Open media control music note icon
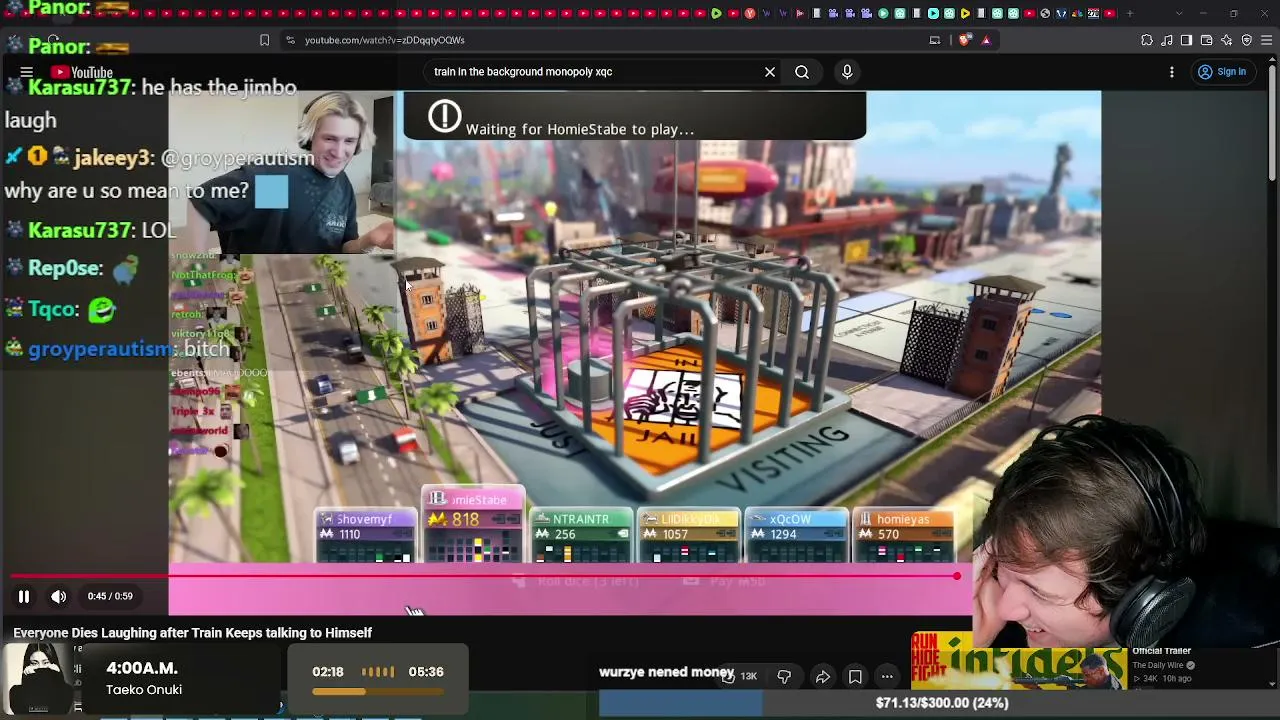1280x720 pixels. click(1167, 40)
